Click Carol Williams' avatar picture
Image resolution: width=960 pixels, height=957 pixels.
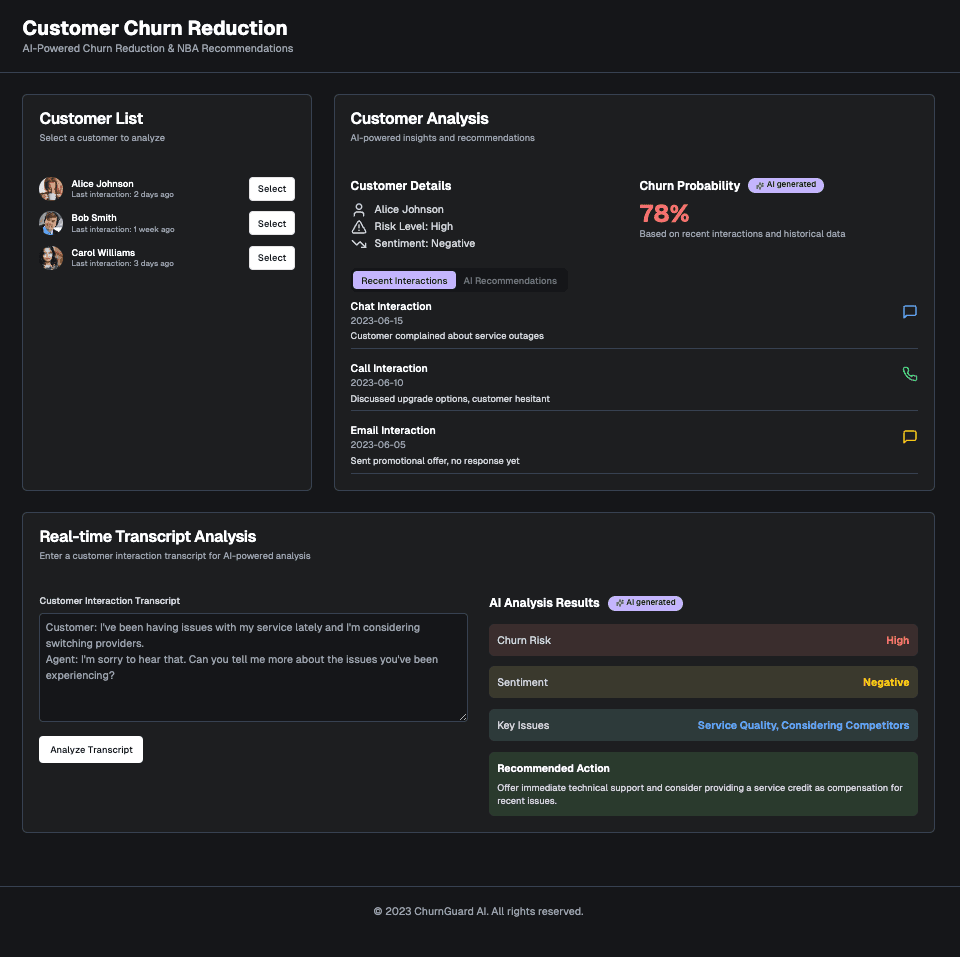(x=51, y=258)
